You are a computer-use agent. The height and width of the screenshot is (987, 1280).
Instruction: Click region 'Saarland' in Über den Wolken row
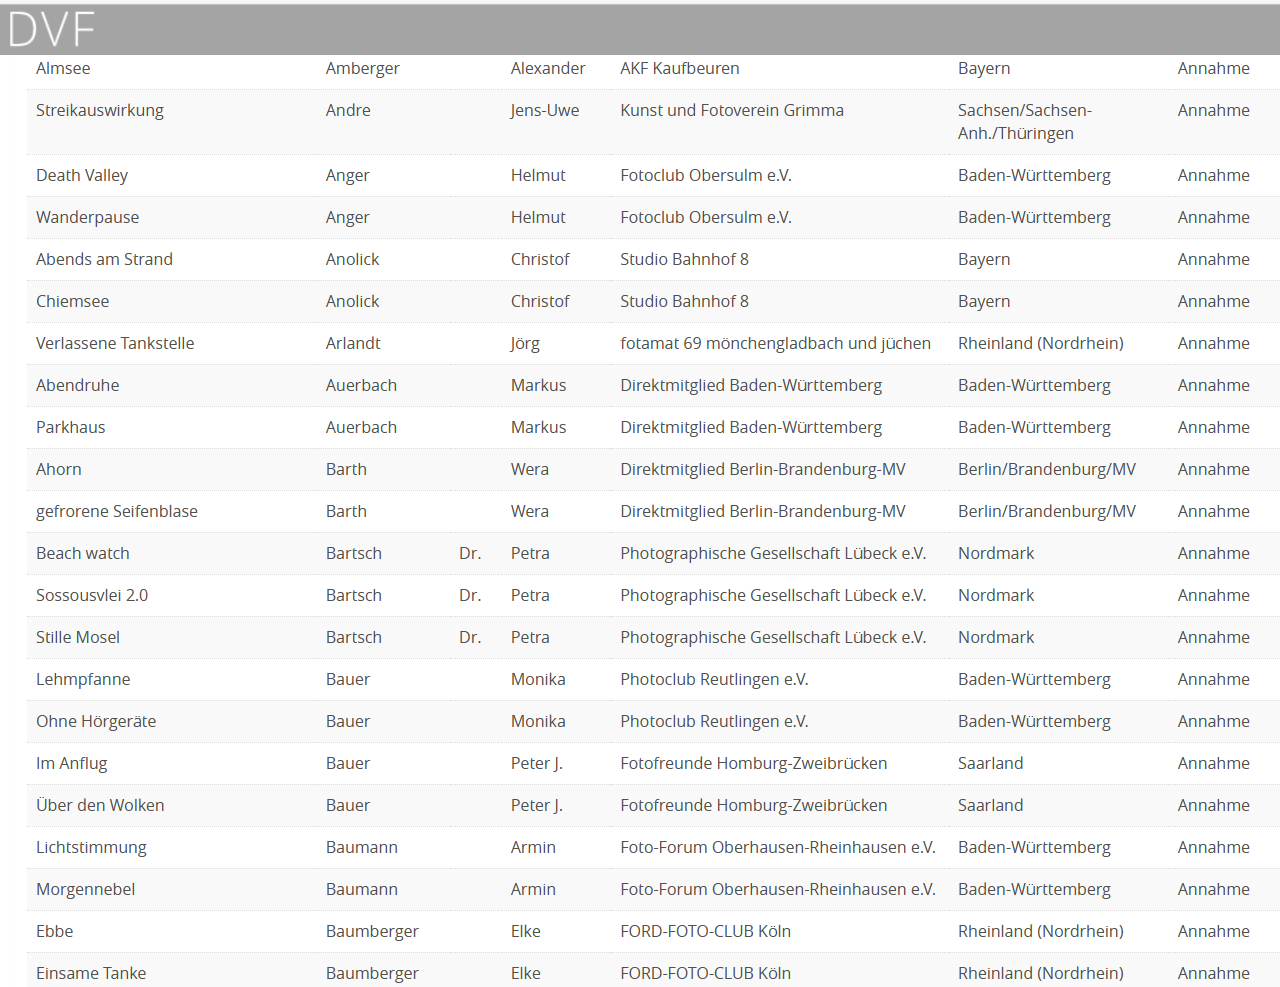pos(991,805)
